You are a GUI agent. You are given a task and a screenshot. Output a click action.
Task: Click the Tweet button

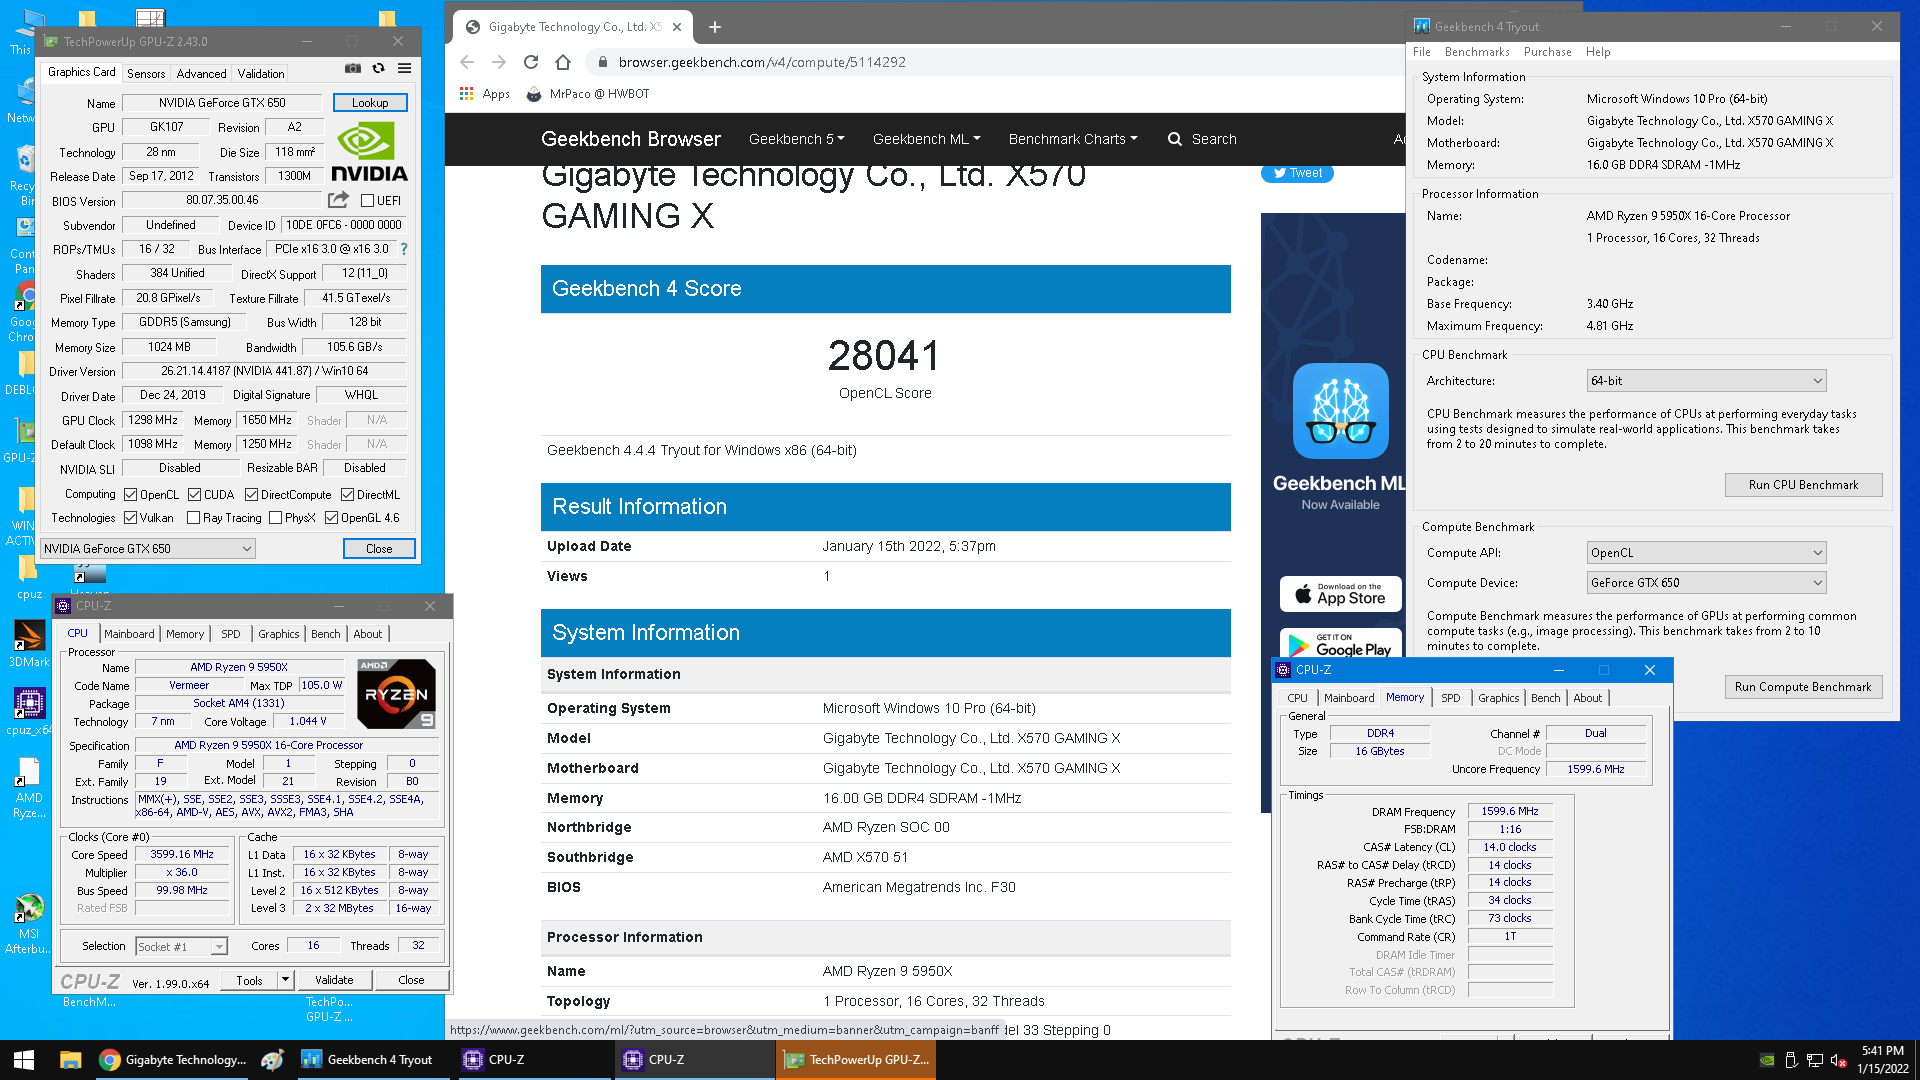coord(1297,173)
